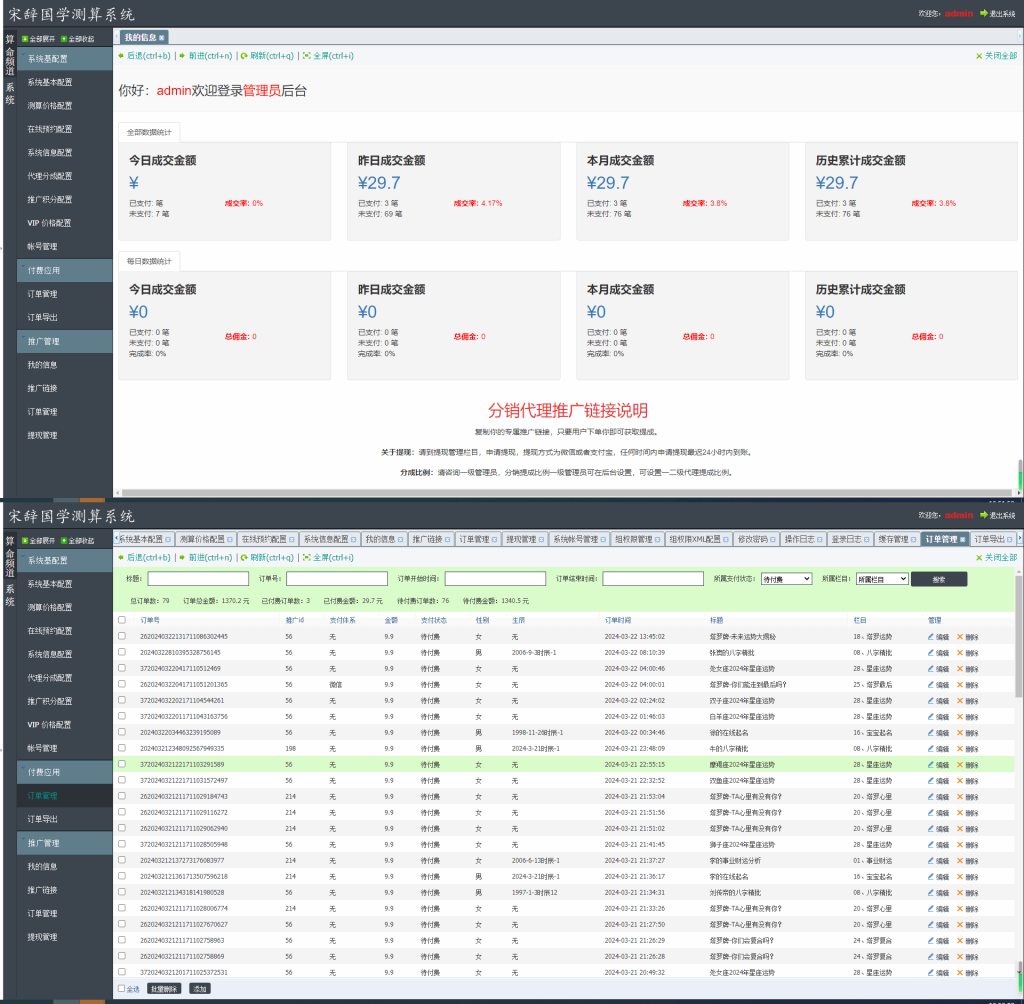Image resolution: width=1024 pixels, height=1004 pixels.
Task: Open the 每日数据统计 statistics tab
Action: pos(149,261)
